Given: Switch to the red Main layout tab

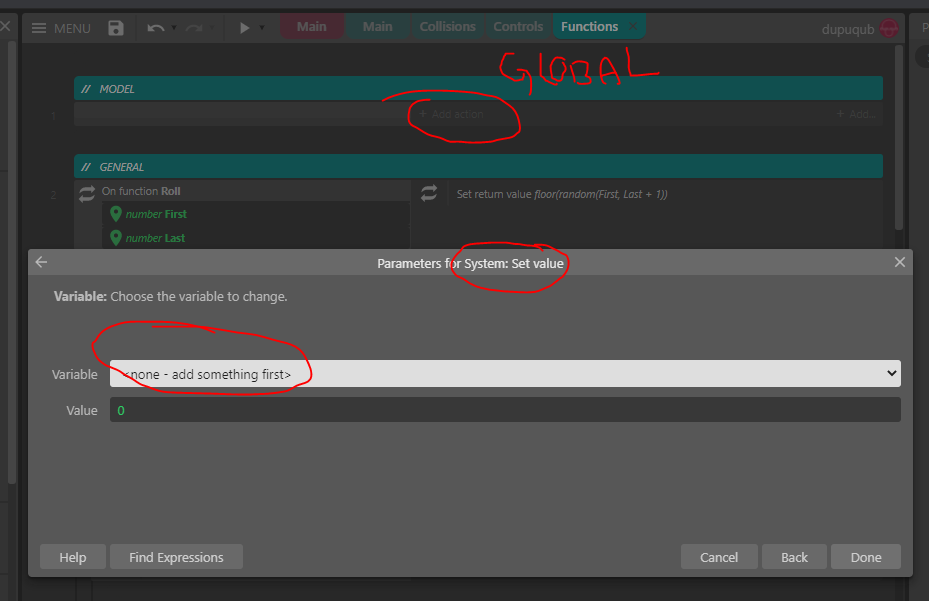Looking at the screenshot, I should [312, 27].
